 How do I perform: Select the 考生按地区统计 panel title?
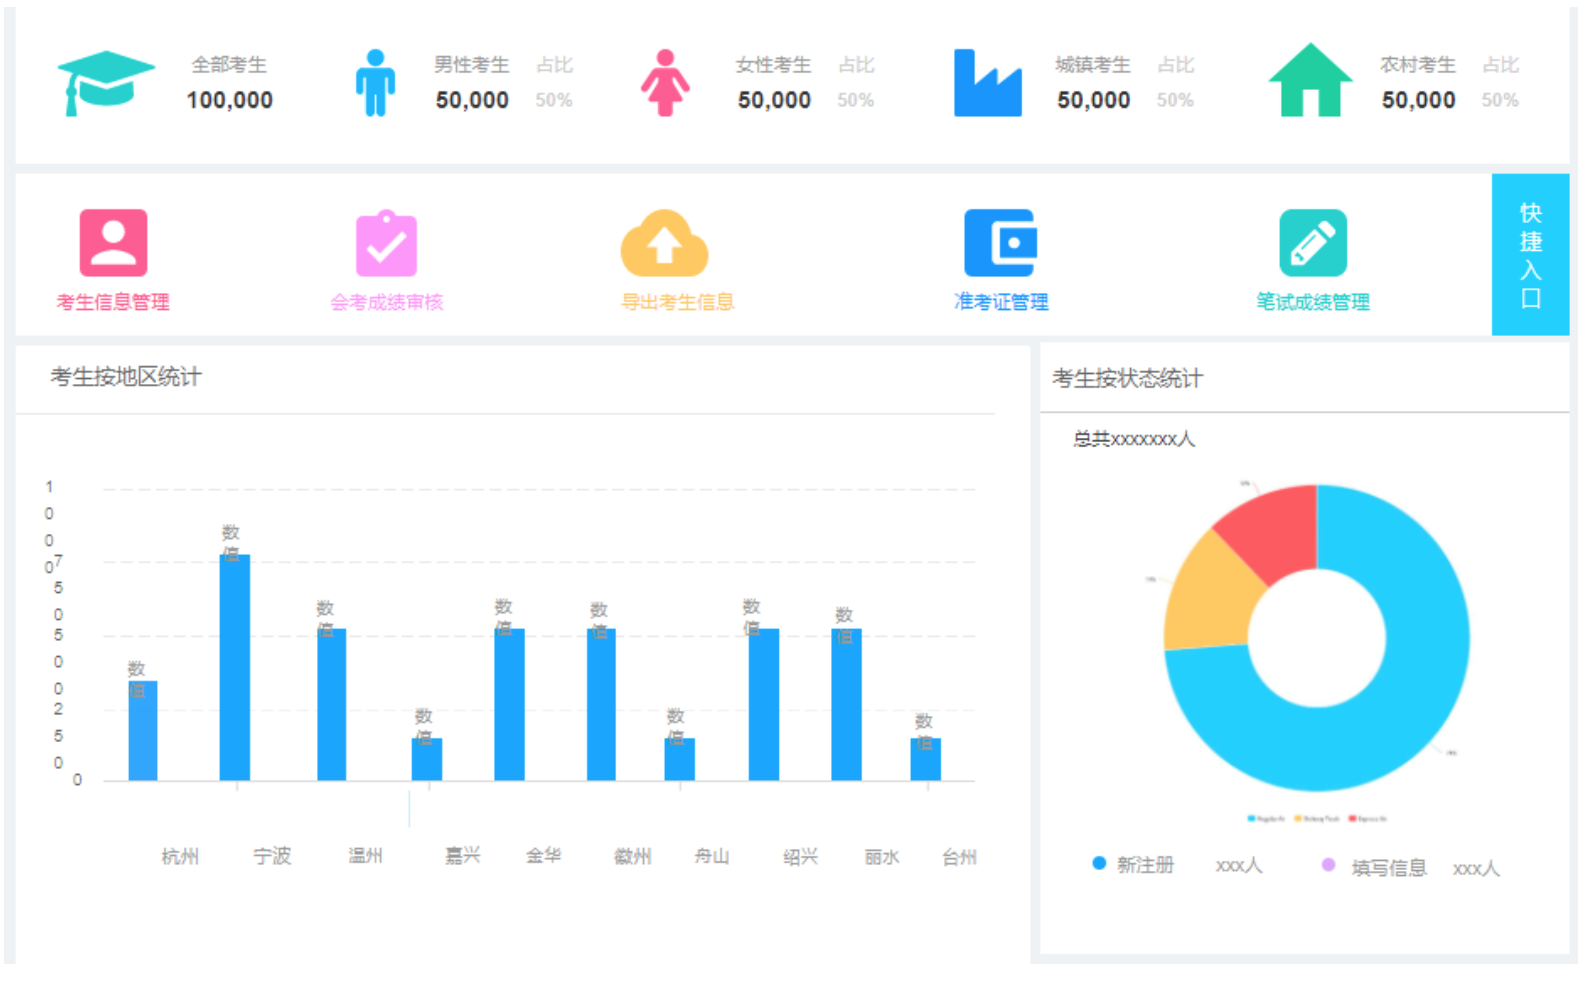coord(126,377)
